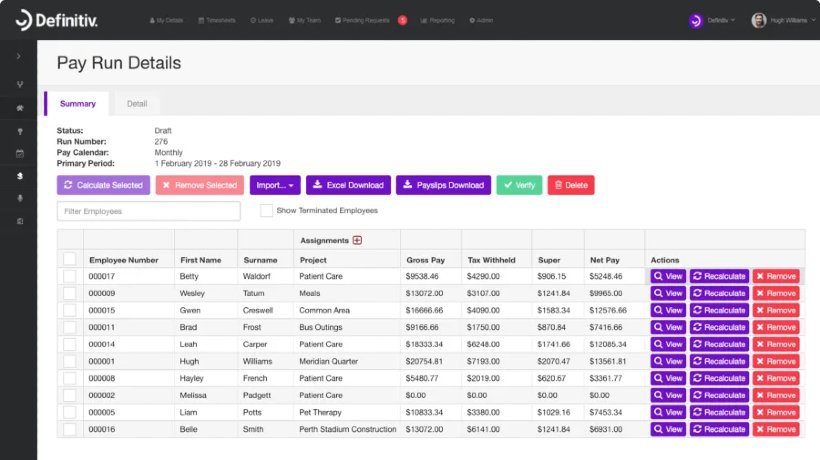Recalculate pay for Gwen Creswell
The image size is (820, 460).
[x=718, y=311]
